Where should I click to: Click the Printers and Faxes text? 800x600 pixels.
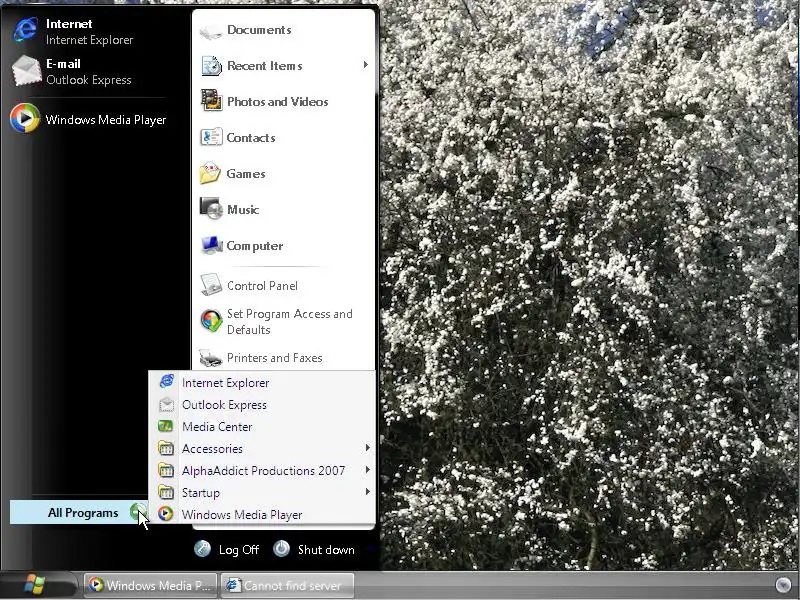click(274, 358)
